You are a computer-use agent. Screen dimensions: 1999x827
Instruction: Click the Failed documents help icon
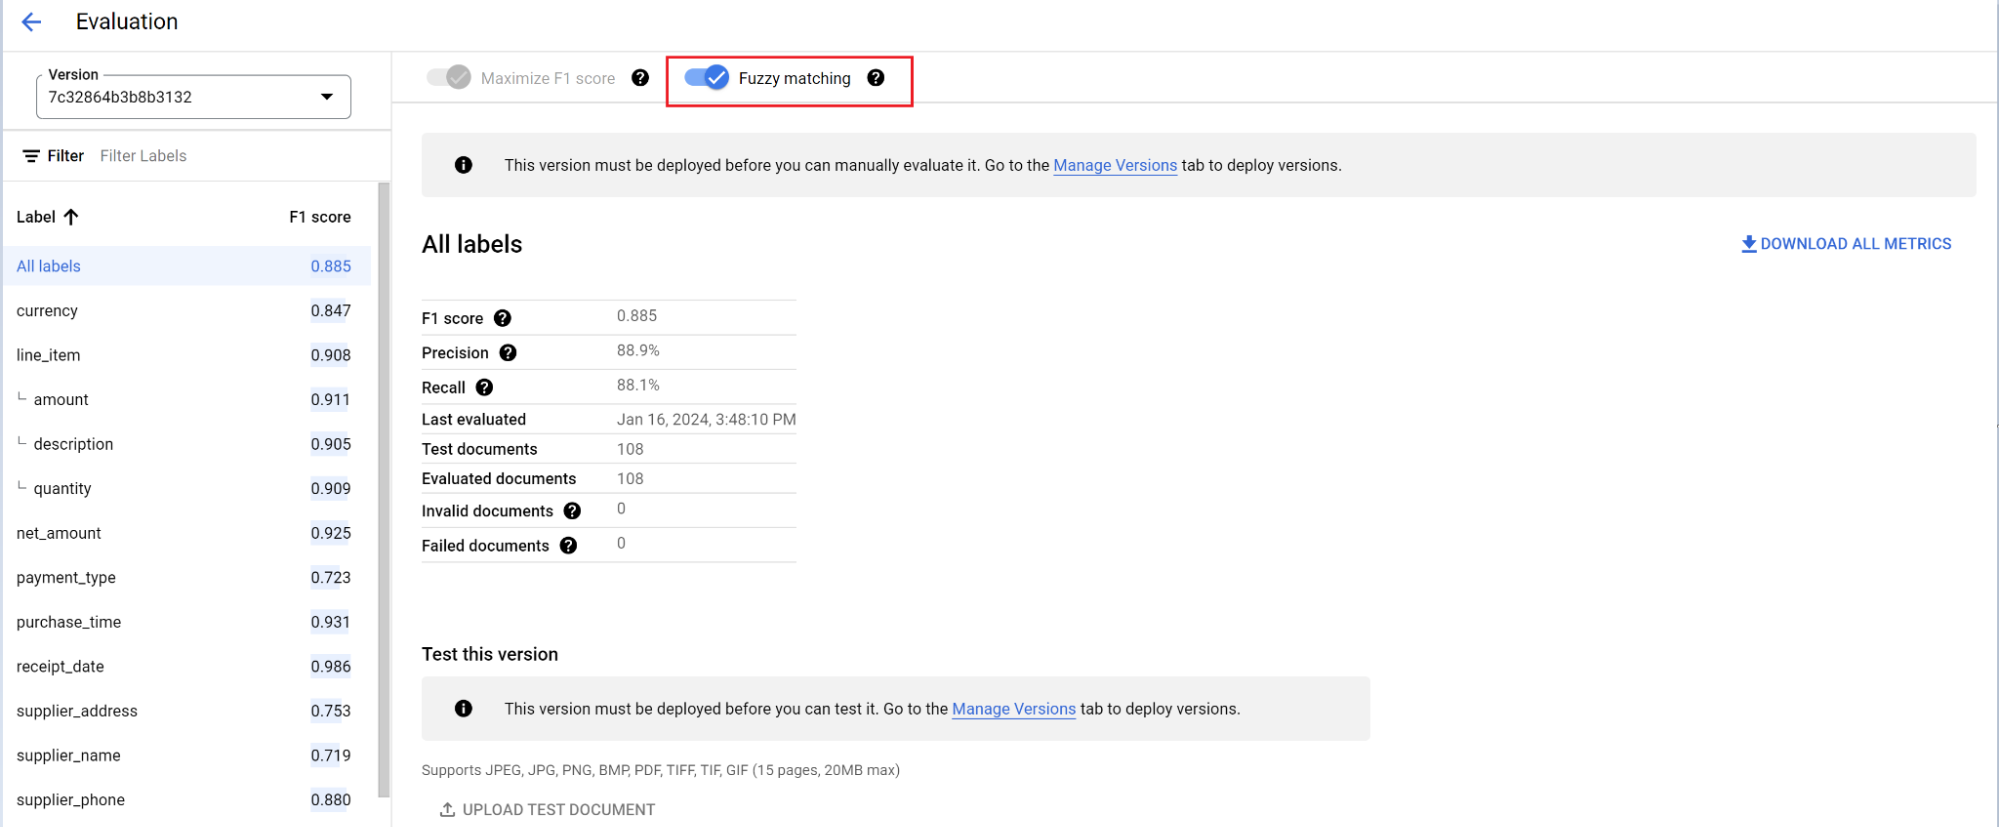point(568,546)
